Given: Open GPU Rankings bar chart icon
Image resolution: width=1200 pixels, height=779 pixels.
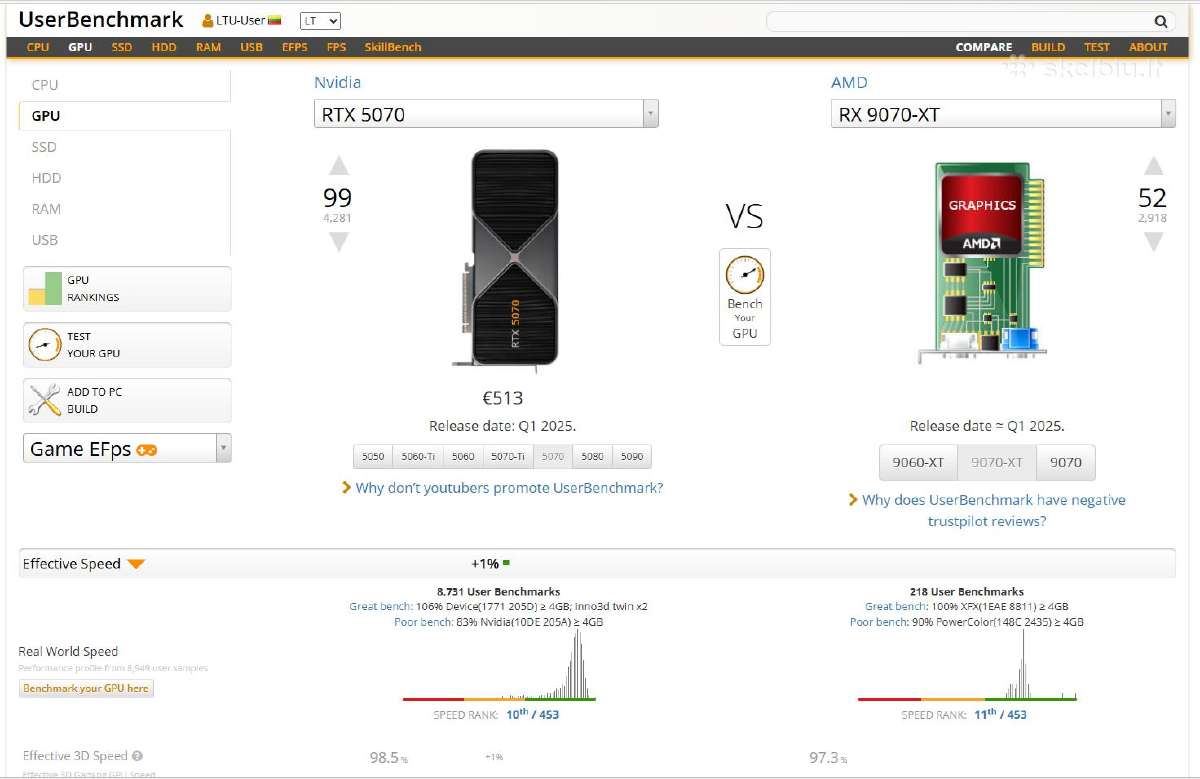Looking at the screenshot, I should tap(45, 289).
